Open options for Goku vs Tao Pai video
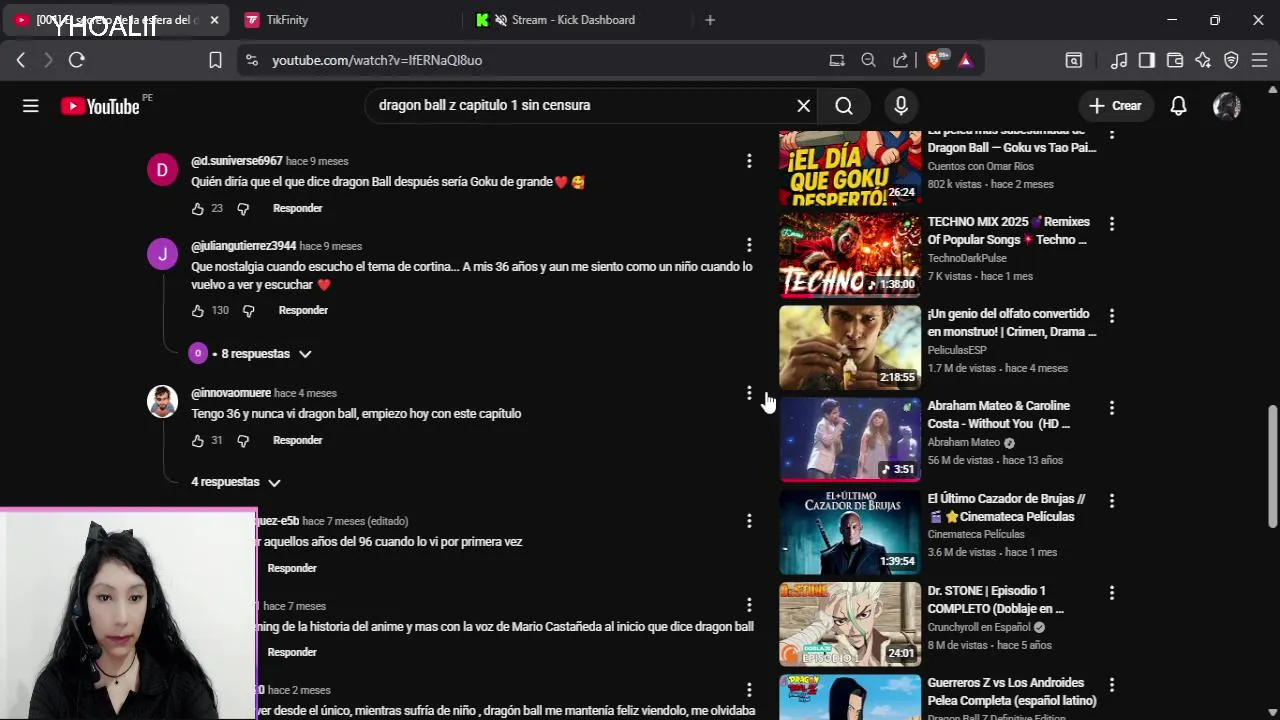The image size is (1280, 720). pos(1111,136)
